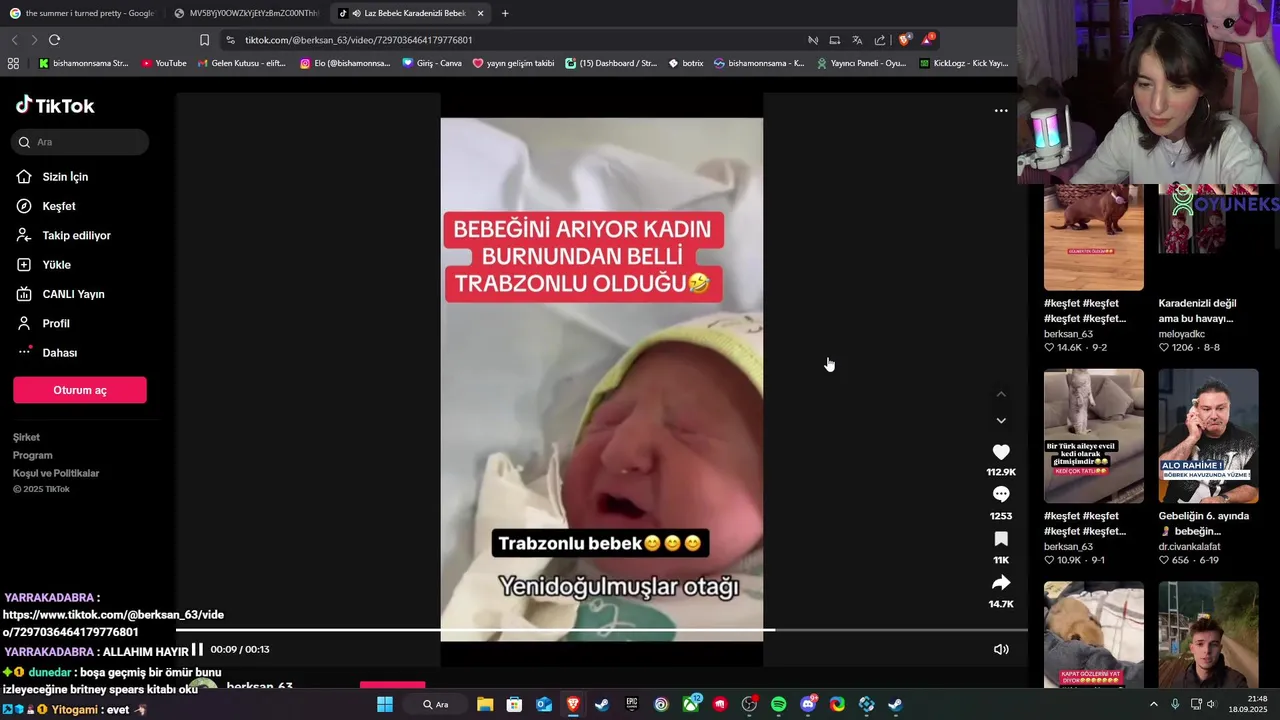Screen dimensions: 1280x720
Task: Open 'Giriş - Canva' bookmark
Action: (432, 63)
